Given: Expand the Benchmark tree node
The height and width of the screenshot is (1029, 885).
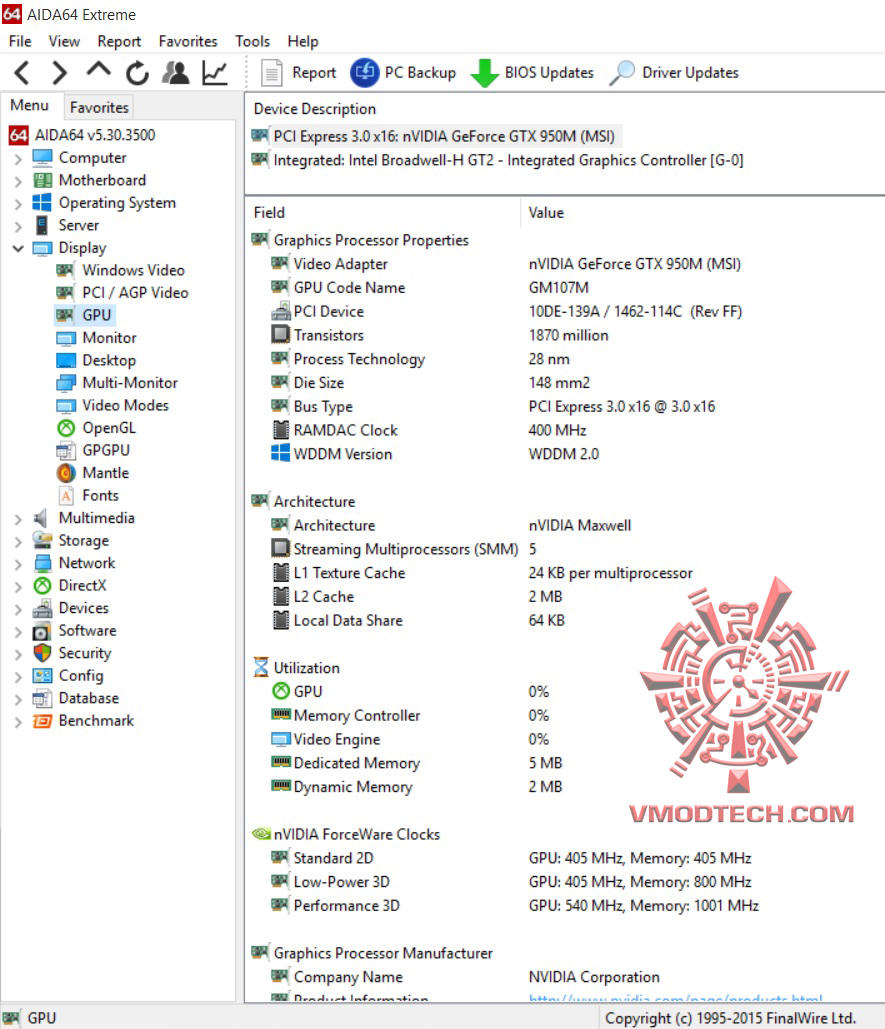Looking at the screenshot, I should [x=18, y=722].
